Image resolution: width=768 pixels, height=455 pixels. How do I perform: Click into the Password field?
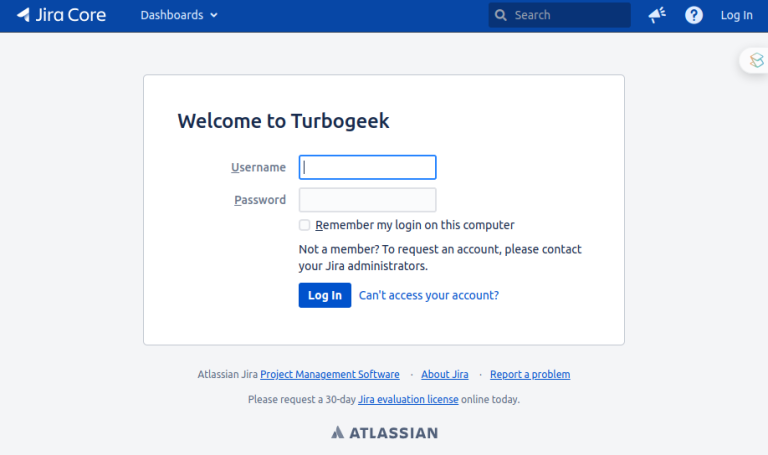pyautogui.click(x=367, y=200)
